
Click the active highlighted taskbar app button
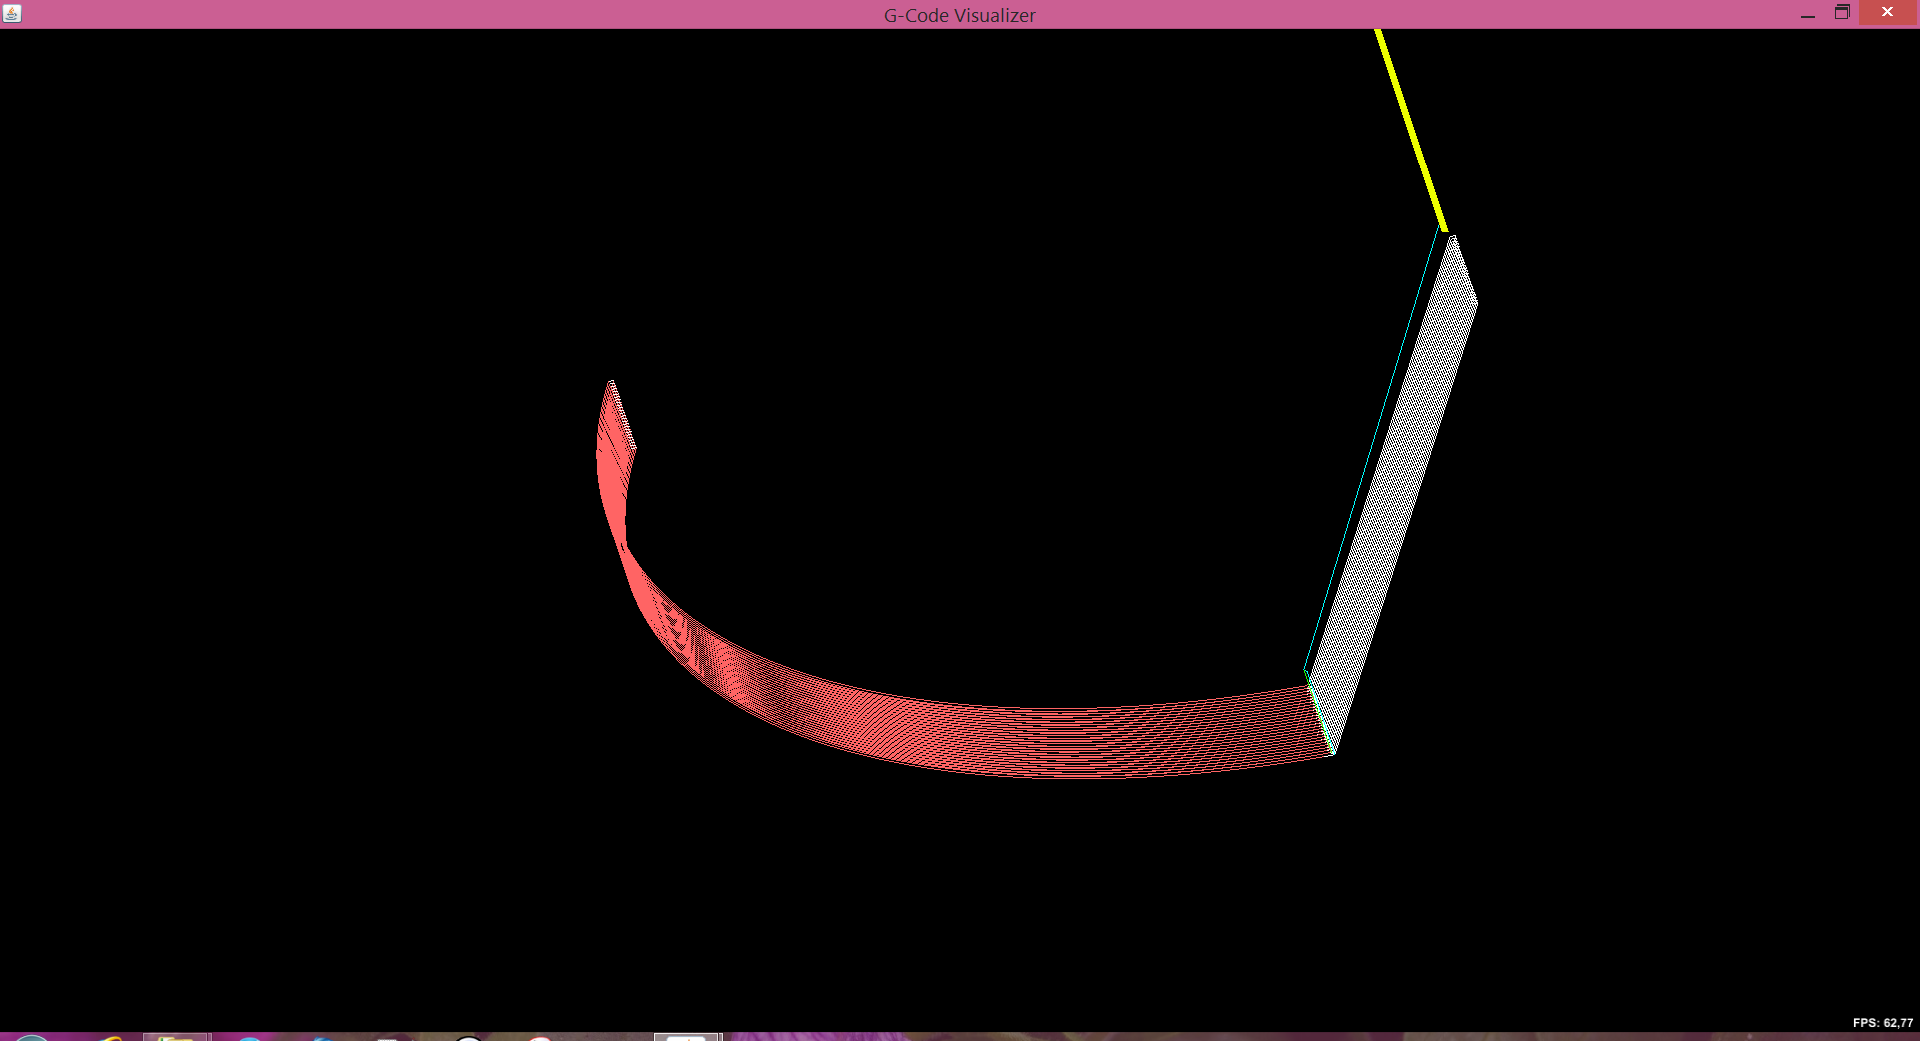point(687,1037)
